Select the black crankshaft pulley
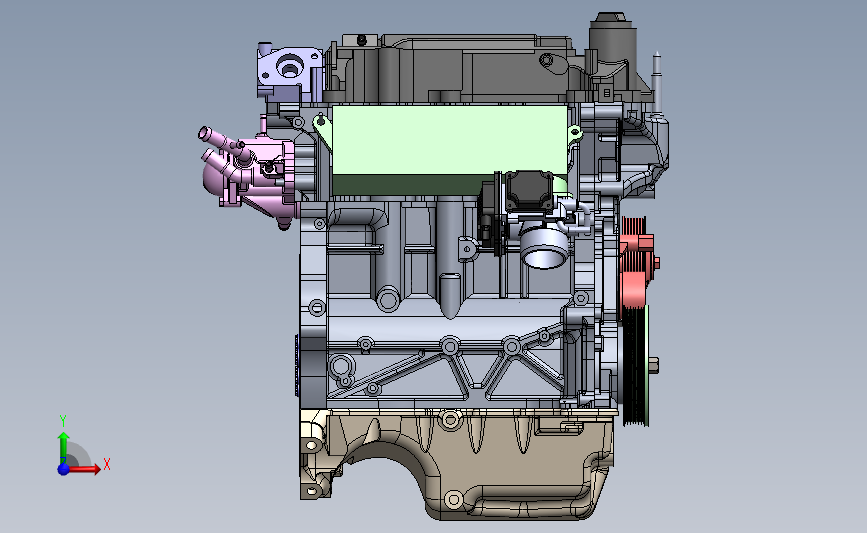This screenshot has height=533, width=867. tap(635, 365)
